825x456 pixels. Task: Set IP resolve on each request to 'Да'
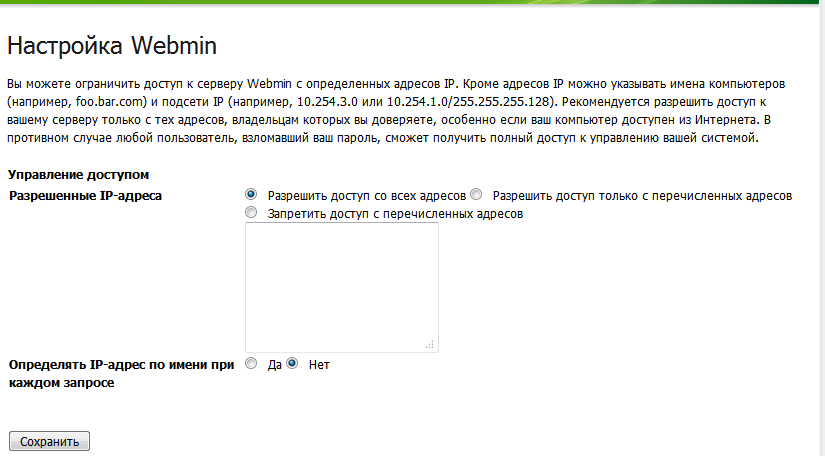[x=251, y=363]
